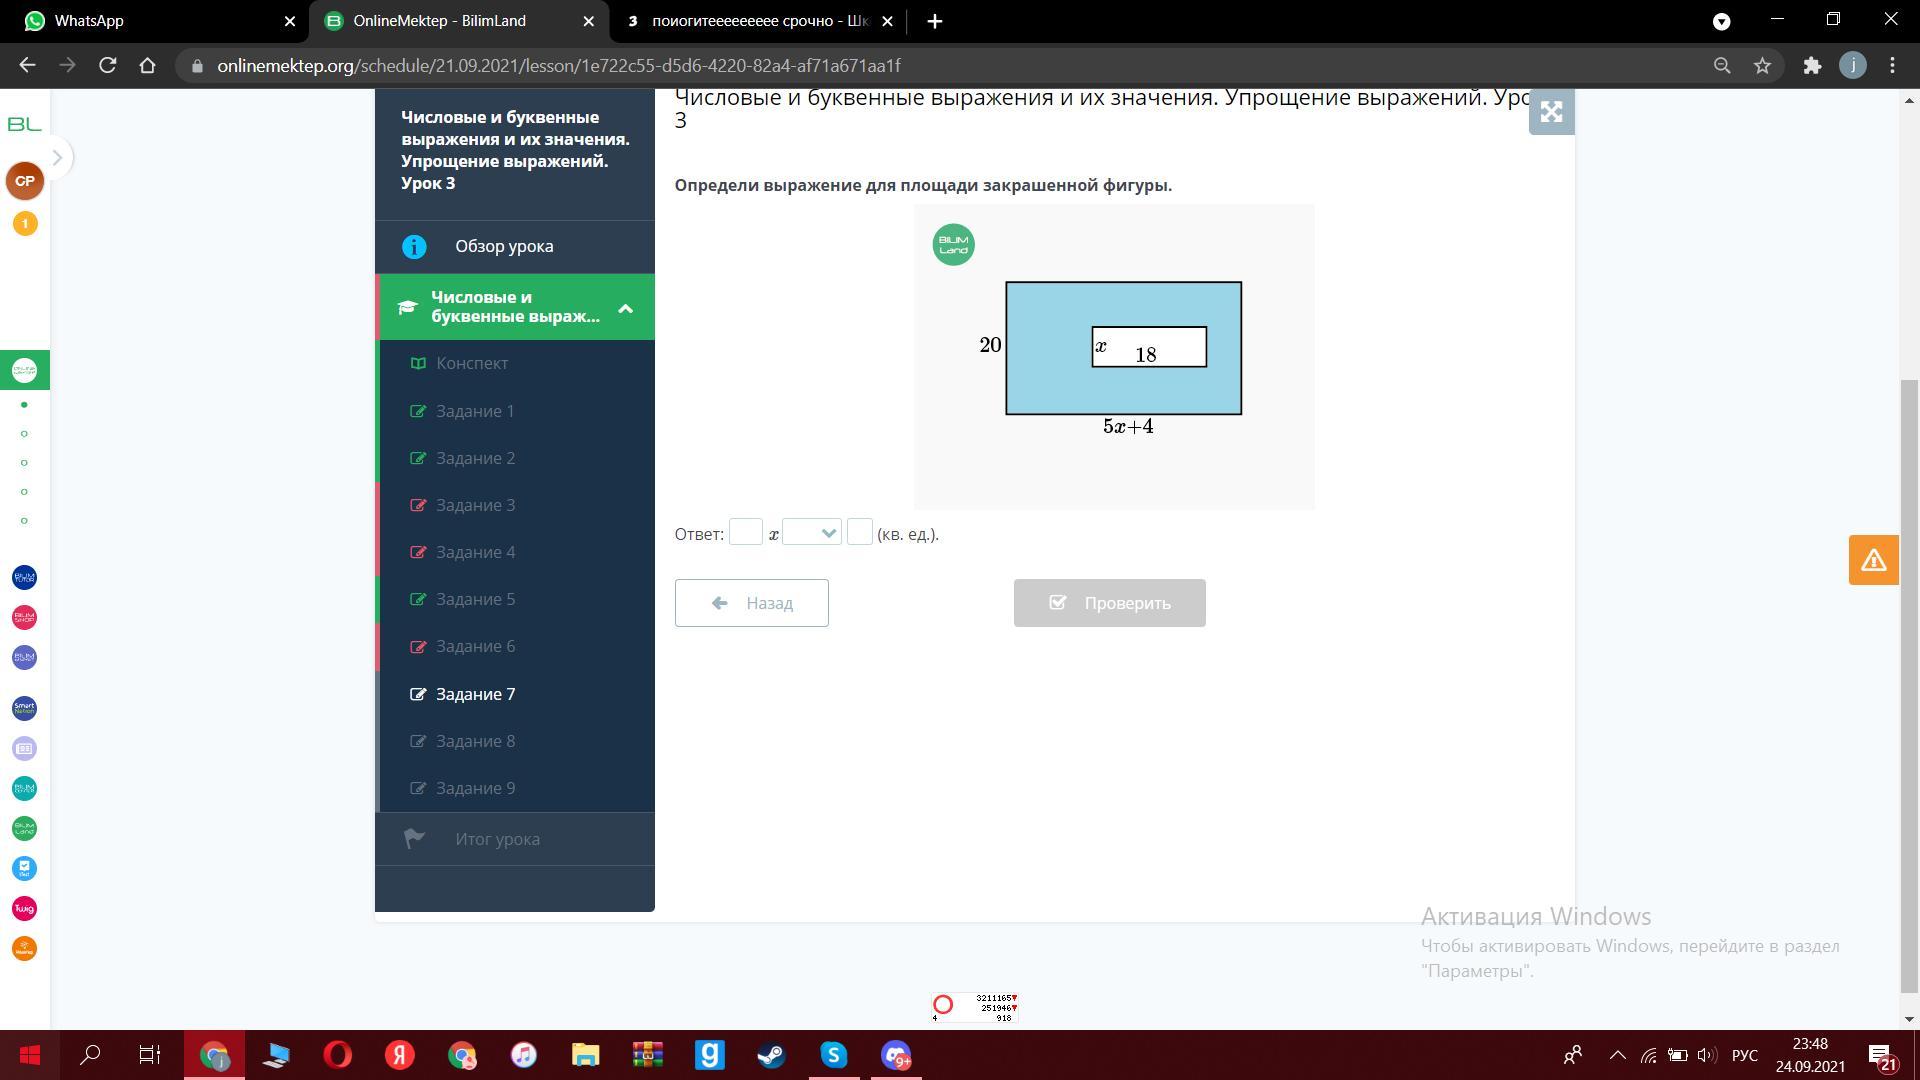The width and height of the screenshot is (1920, 1080).
Task: Click the Twig icon in sidebar
Action: pyautogui.click(x=24, y=908)
